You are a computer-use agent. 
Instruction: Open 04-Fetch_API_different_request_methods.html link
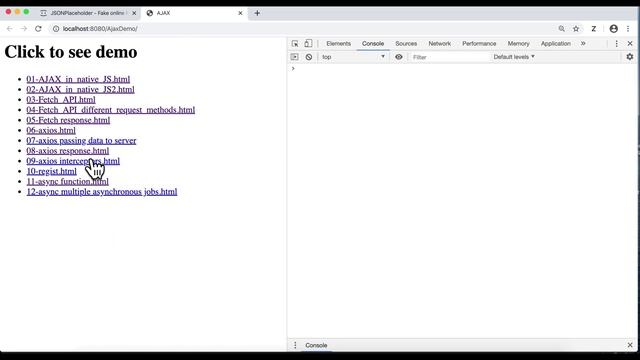[111, 110]
